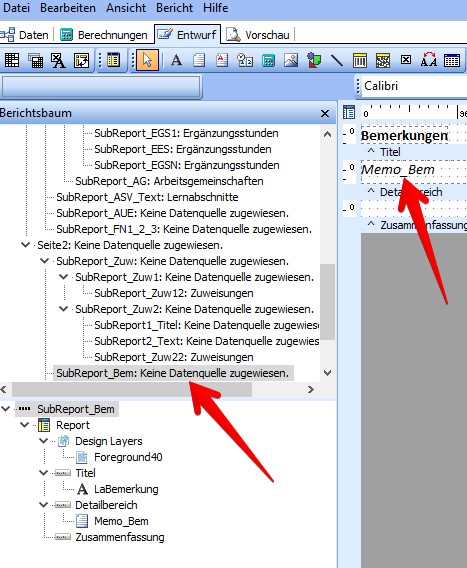Collapse the Detailbereich node in object tree
This screenshot has height=568, width=467.
43,505
